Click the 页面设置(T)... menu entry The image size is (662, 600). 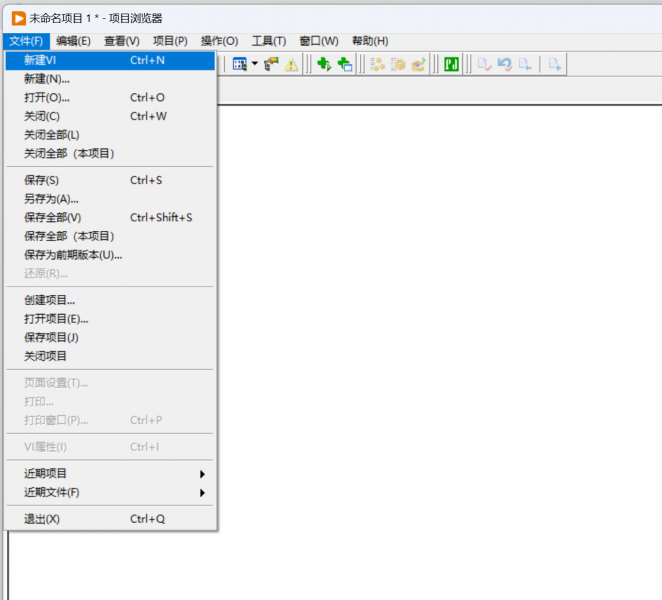[x=110, y=383]
